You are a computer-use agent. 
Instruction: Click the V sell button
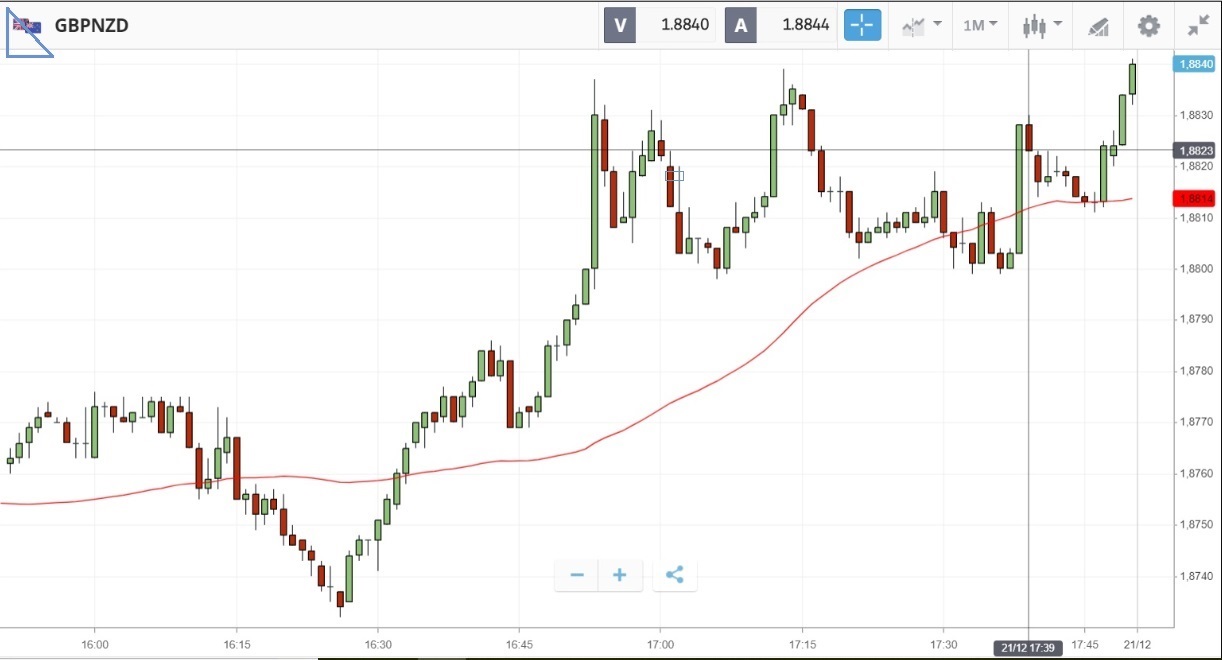(x=620, y=25)
